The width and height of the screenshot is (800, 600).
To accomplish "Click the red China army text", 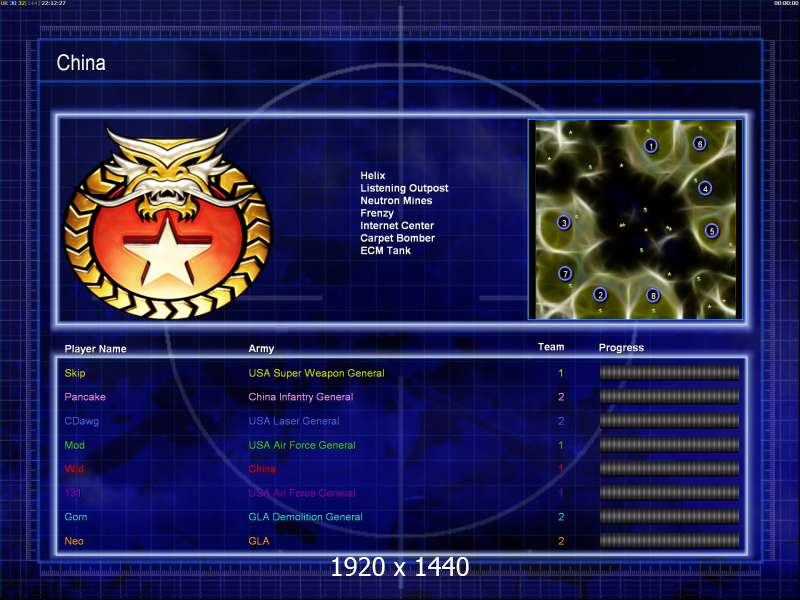I will click(262, 469).
